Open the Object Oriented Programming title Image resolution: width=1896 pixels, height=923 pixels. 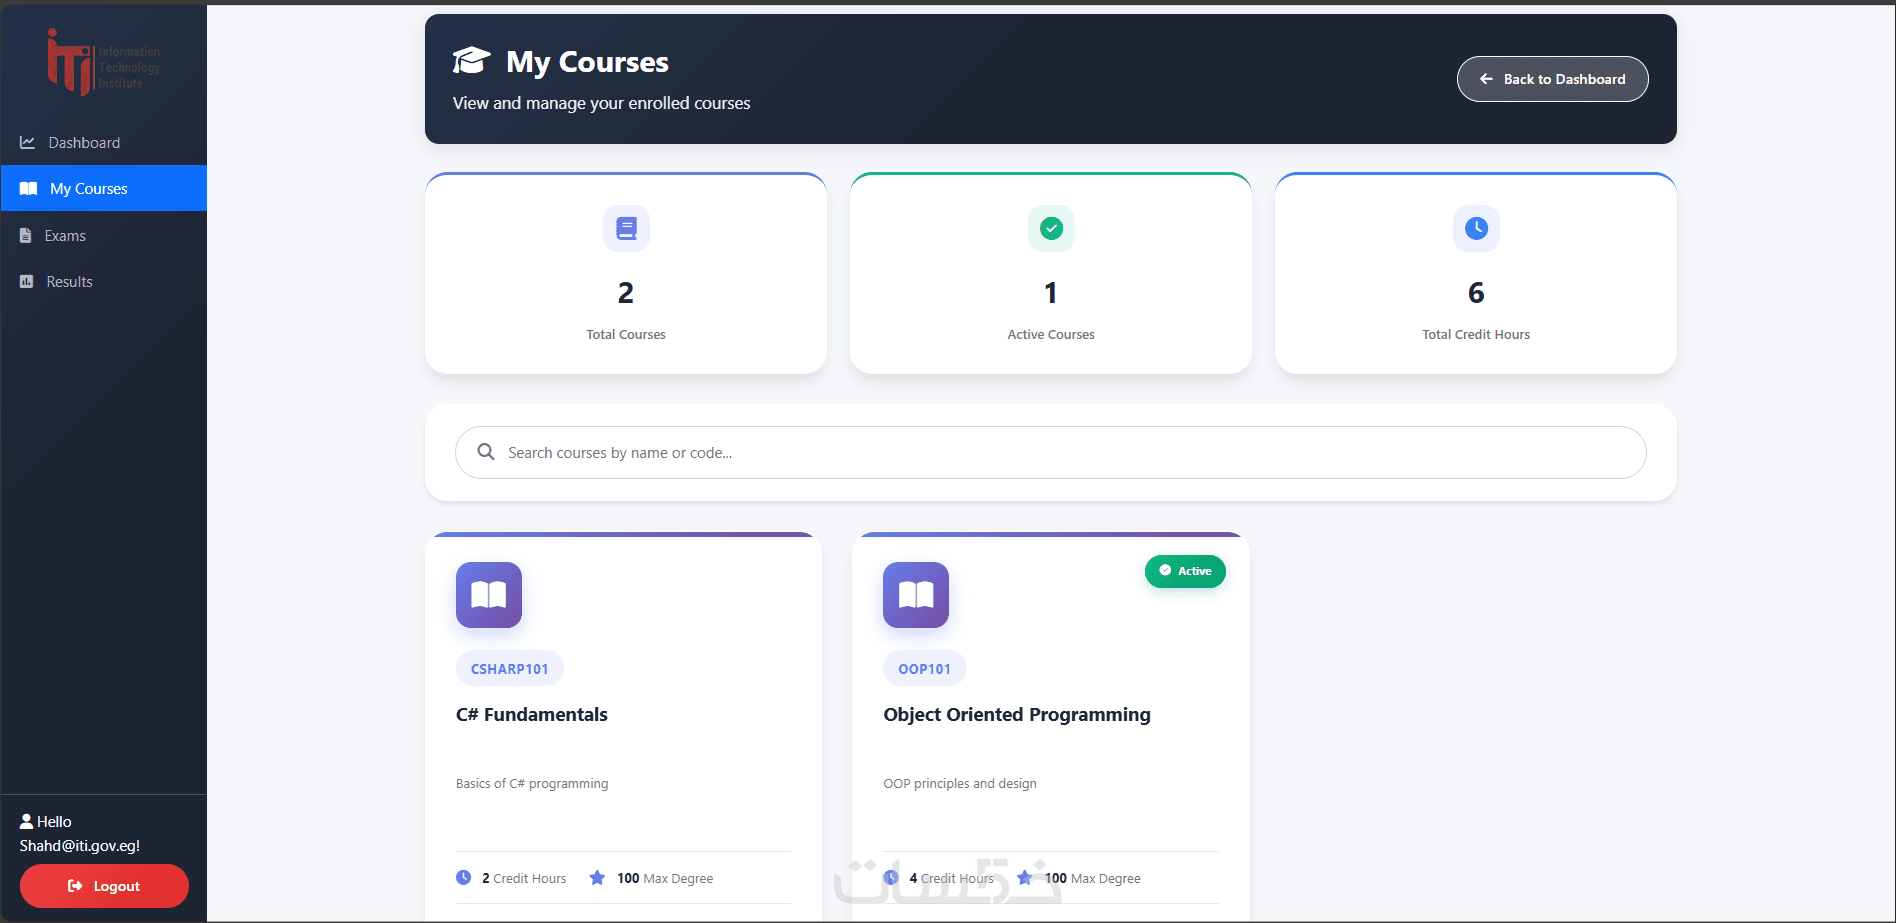(x=1017, y=715)
